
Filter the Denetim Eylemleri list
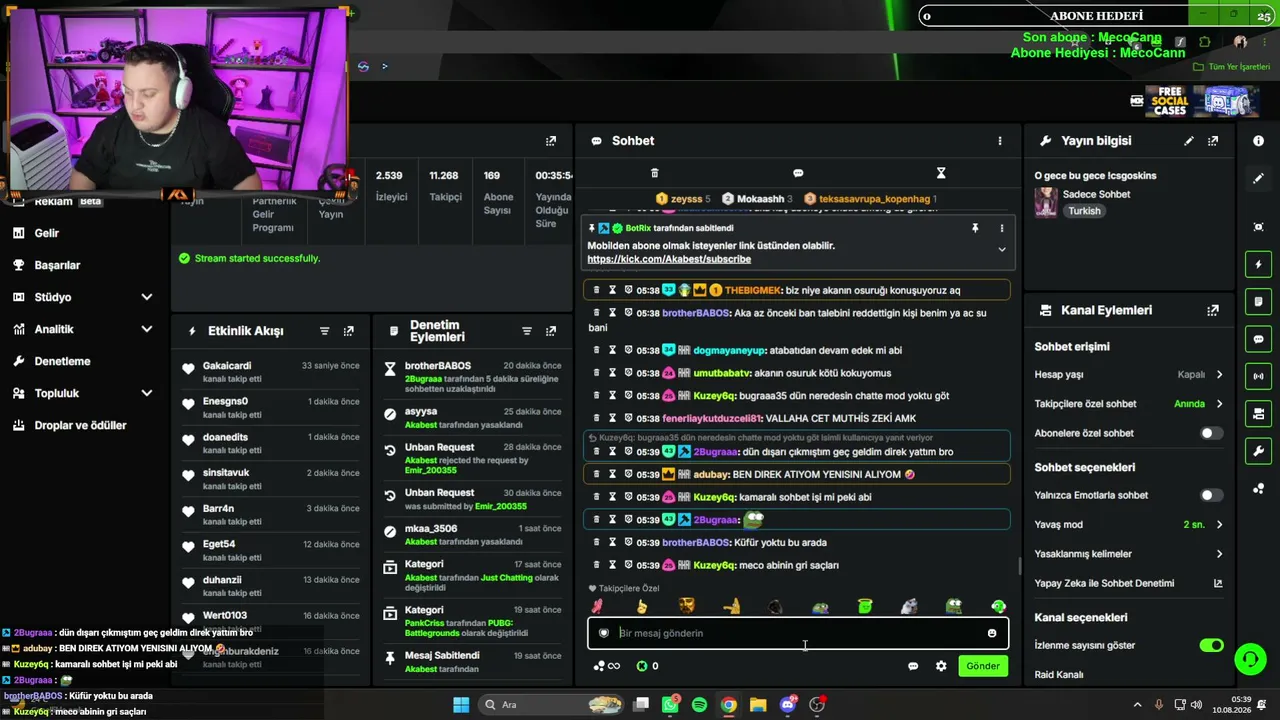tap(527, 331)
